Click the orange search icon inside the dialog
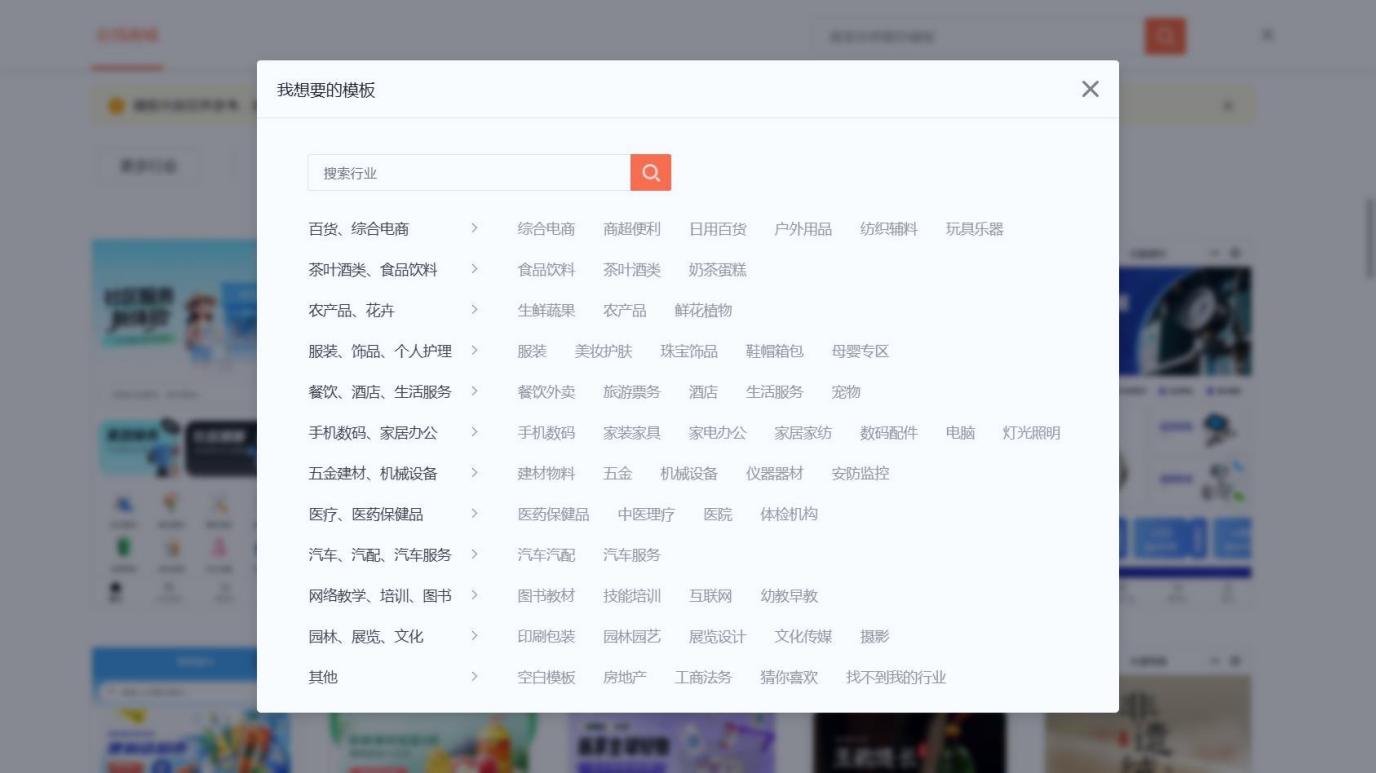 click(650, 172)
